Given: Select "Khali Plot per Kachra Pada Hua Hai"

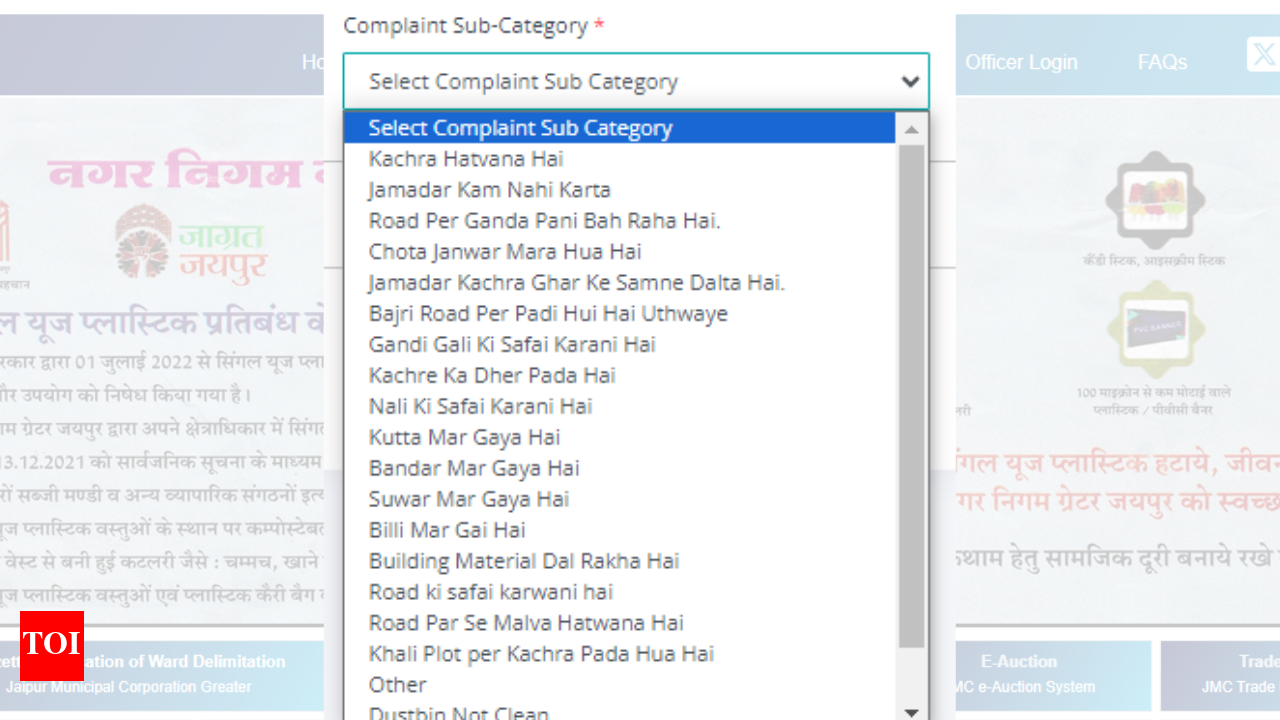Looking at the screenshot, I should point(541,654).
